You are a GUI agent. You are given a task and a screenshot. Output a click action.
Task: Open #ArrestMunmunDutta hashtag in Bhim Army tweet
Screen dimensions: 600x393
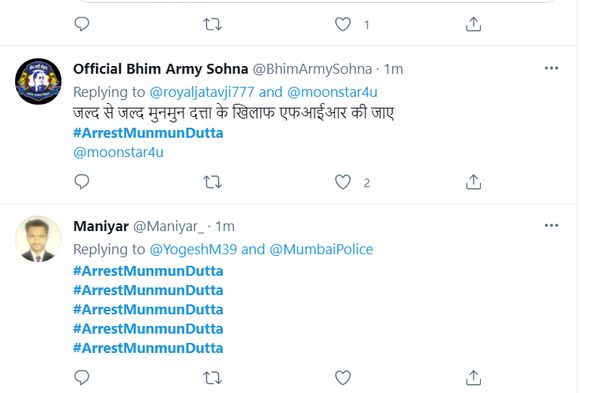pos(148,133)
